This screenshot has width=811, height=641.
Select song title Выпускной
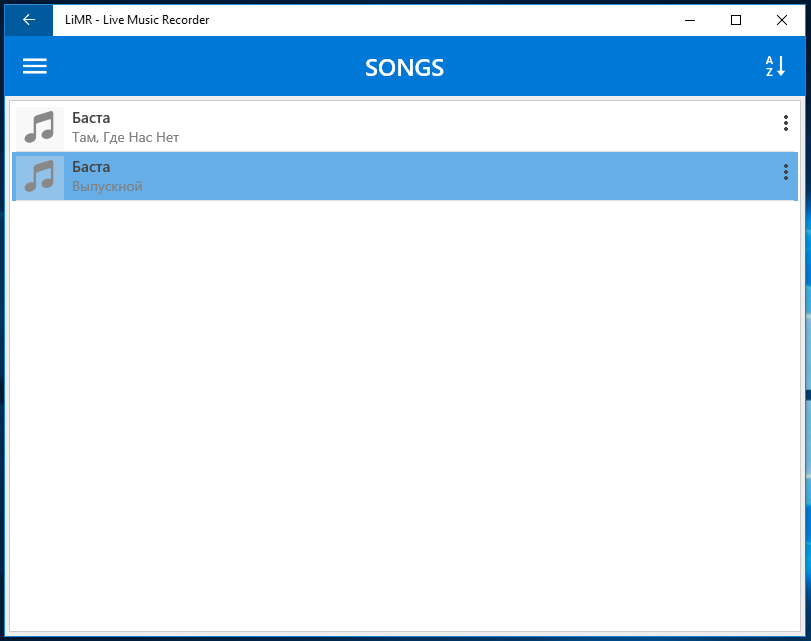click(x=107, y=186)
